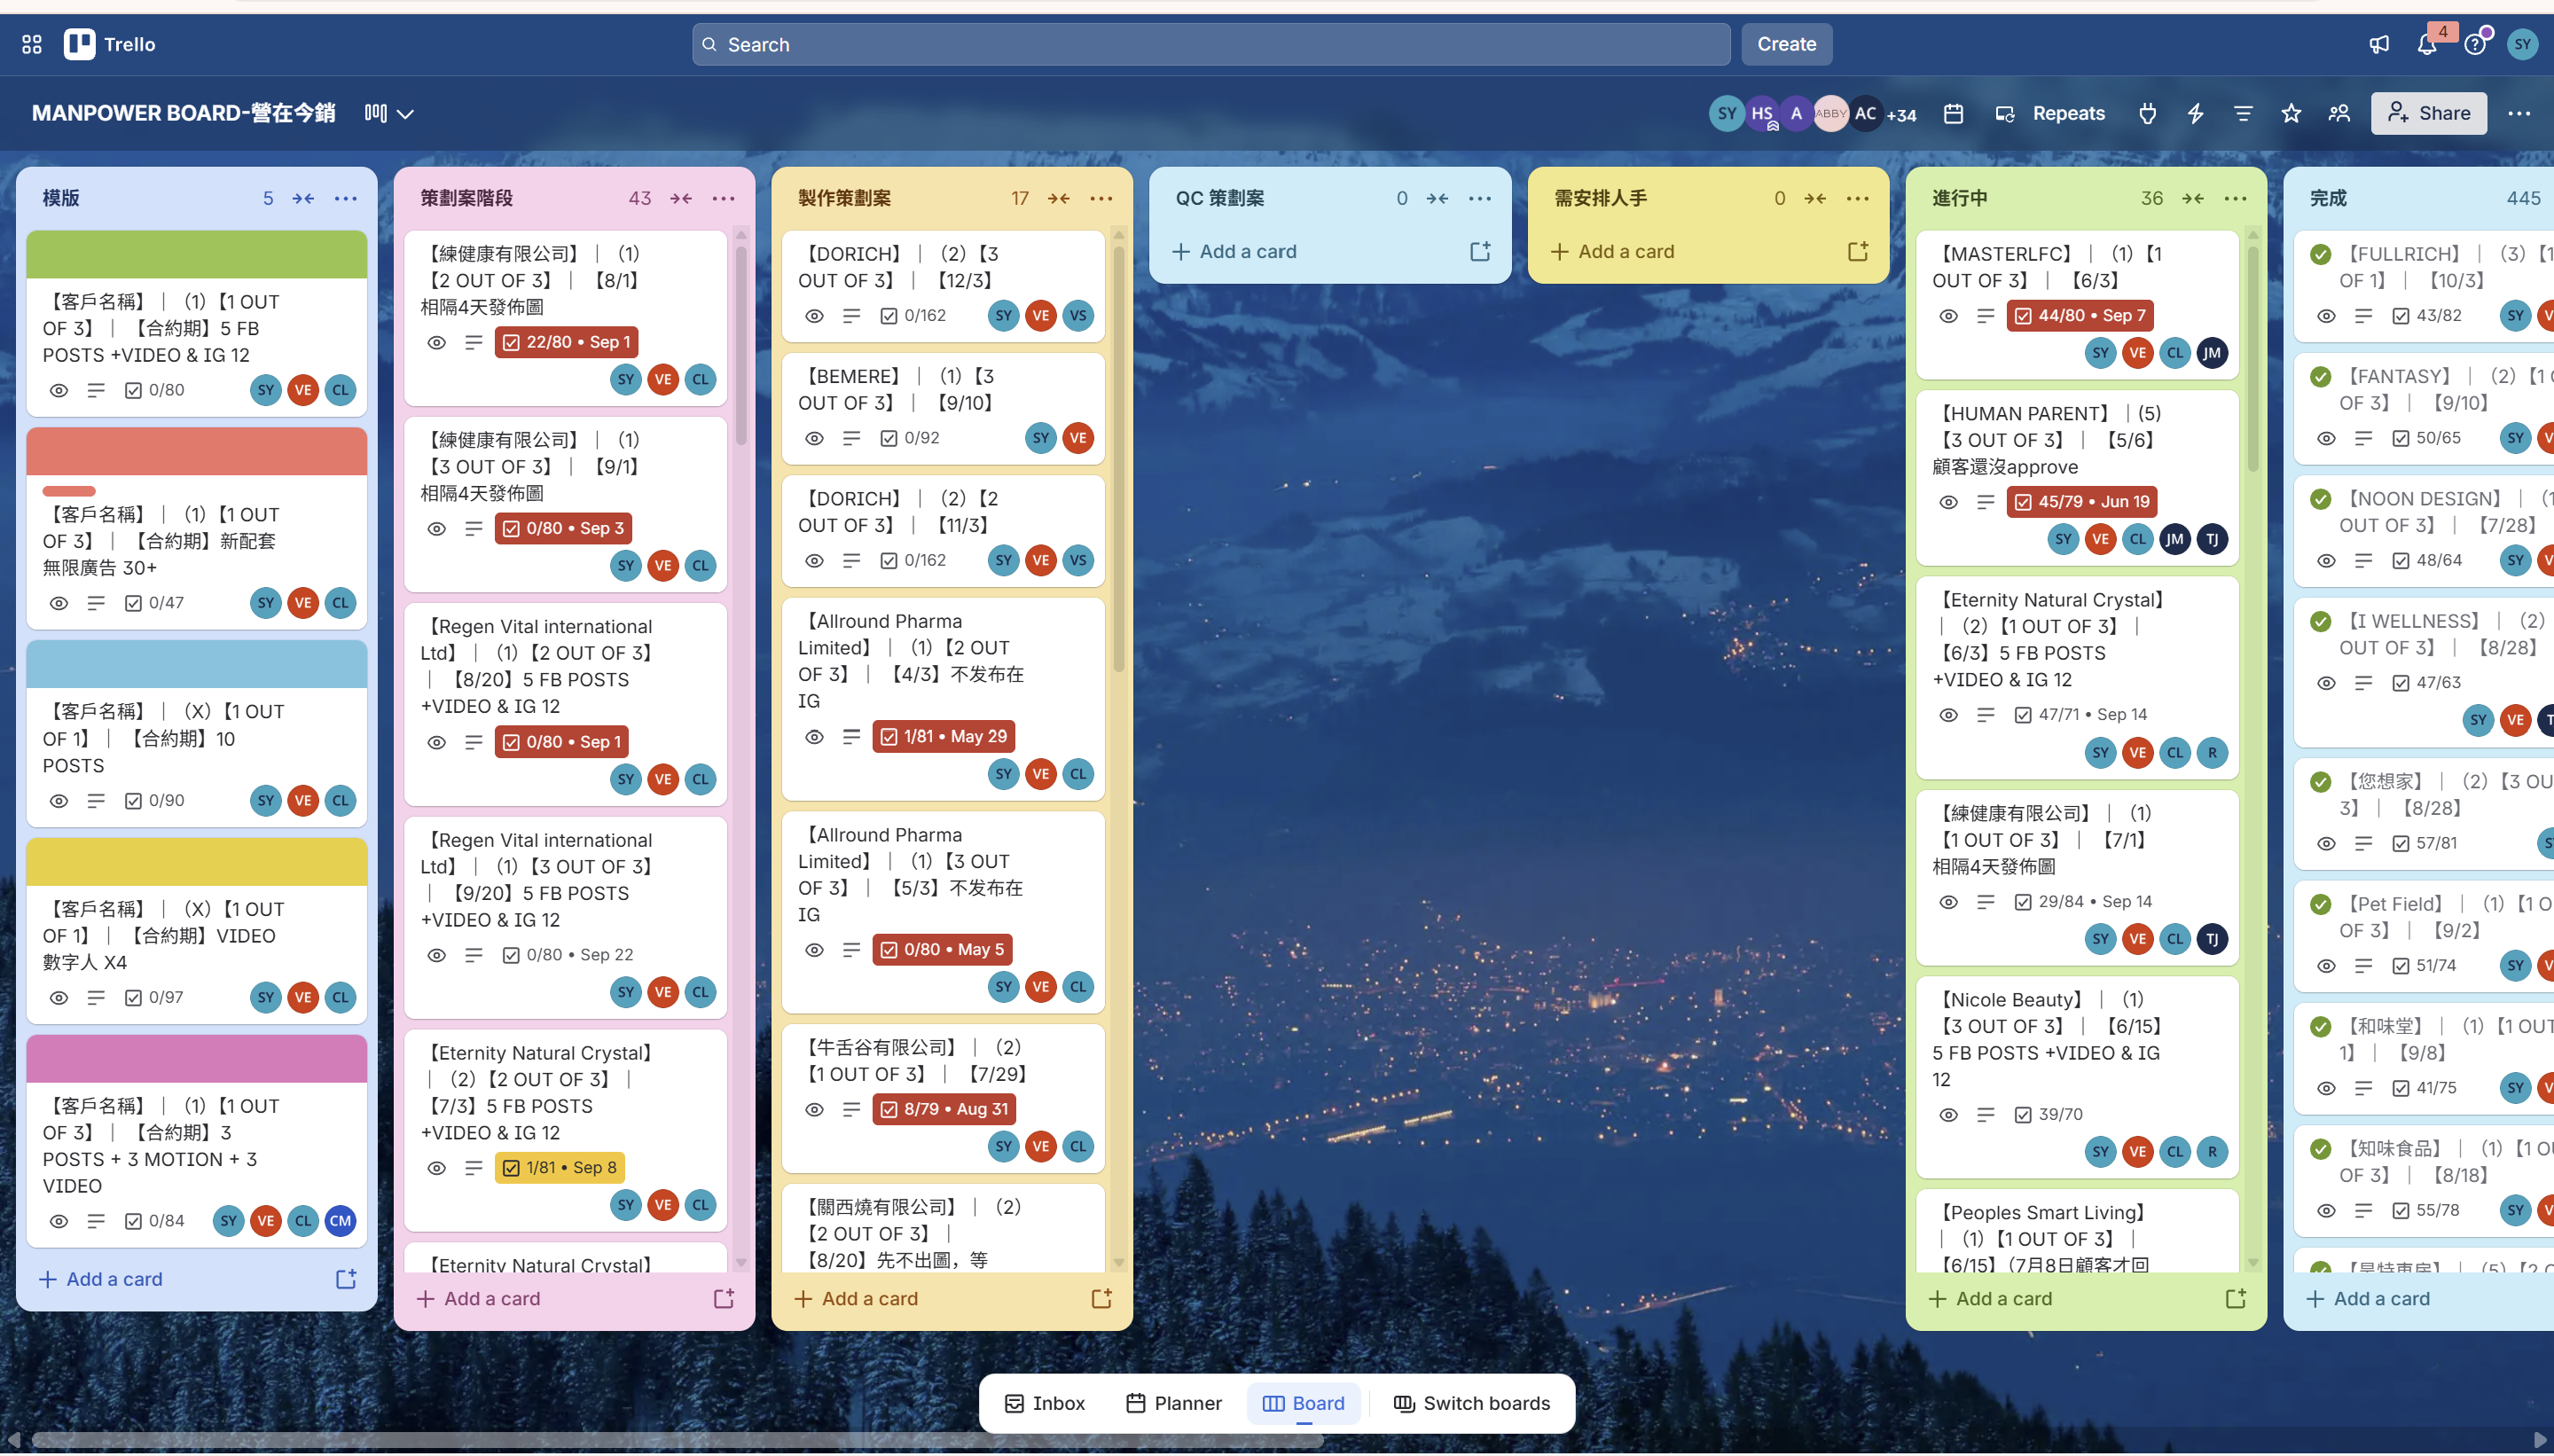Viewport: 2554px width, 1456px height.
Task: Select the Board tab
Action: 1304,1403
